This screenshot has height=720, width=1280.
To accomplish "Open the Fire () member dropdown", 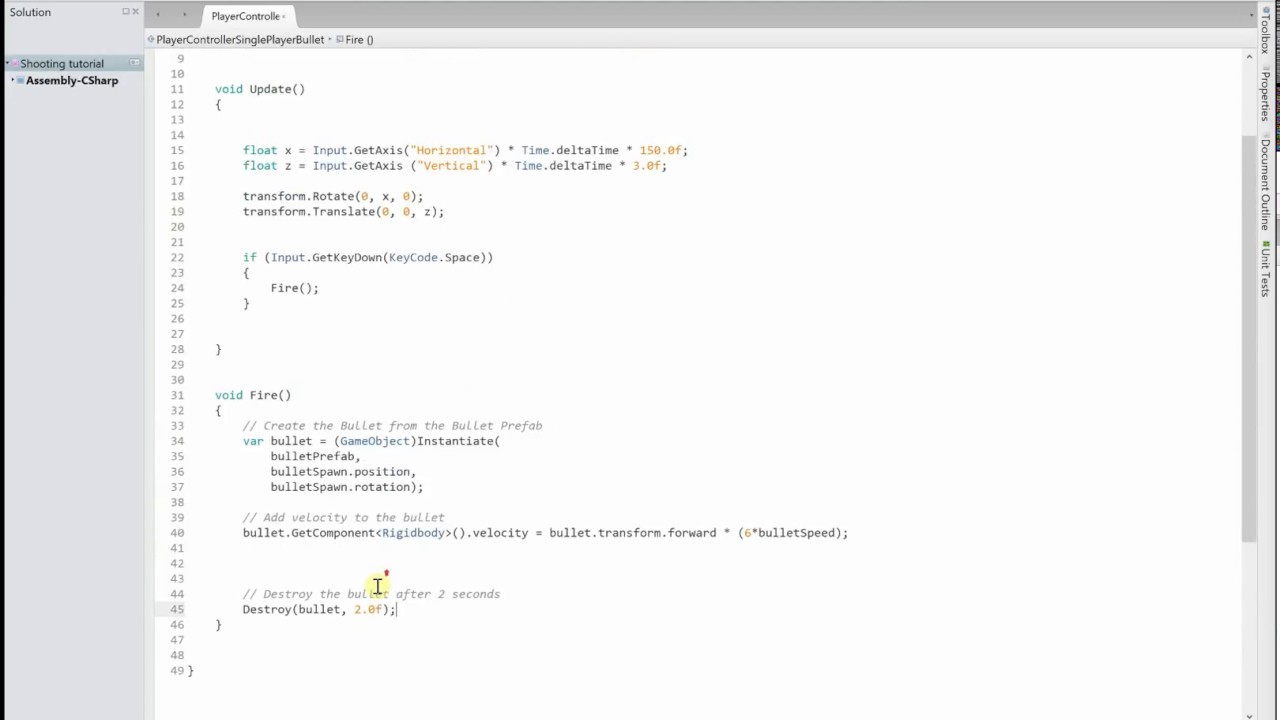I will tap(354, 39).
